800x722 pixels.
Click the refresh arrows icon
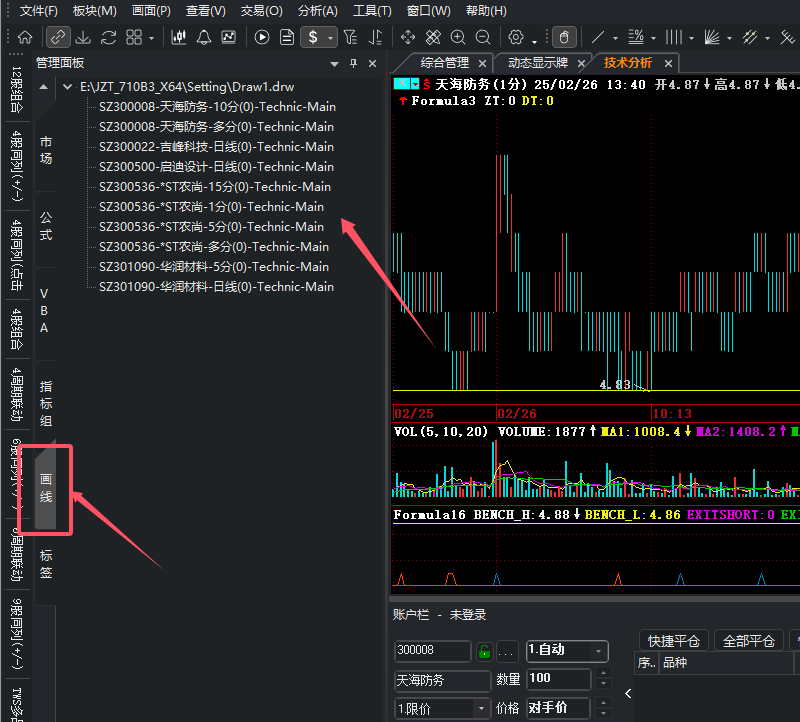pyautogui.click(x=108, y=37)
